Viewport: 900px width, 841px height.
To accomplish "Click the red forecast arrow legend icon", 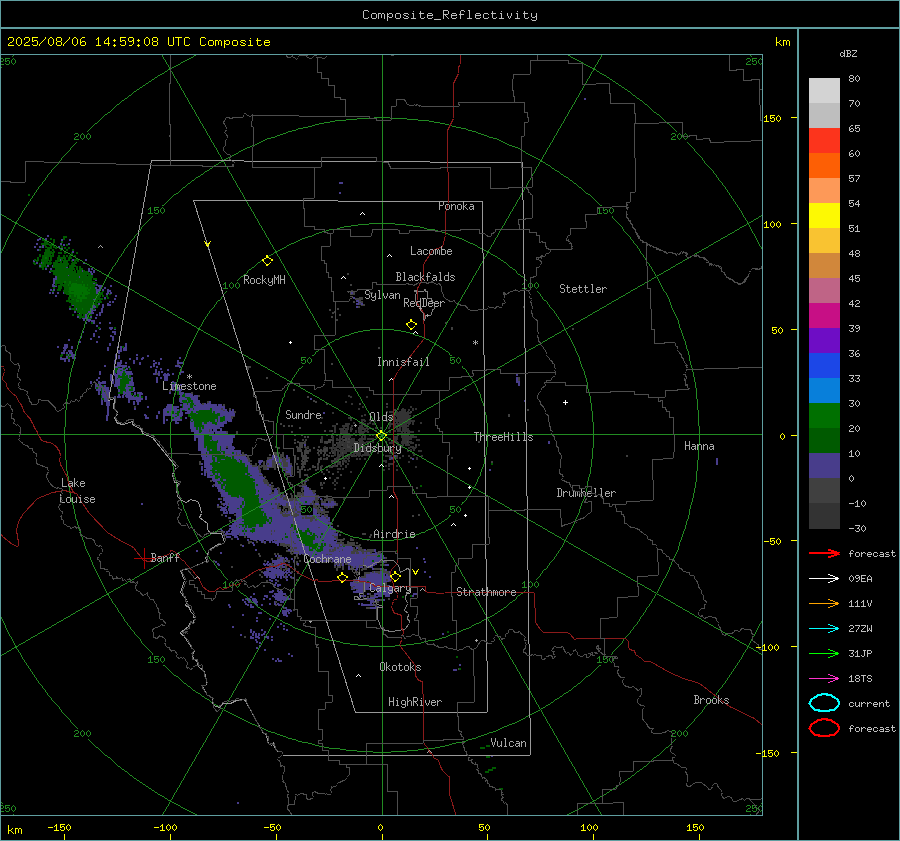I will point(824,553).
